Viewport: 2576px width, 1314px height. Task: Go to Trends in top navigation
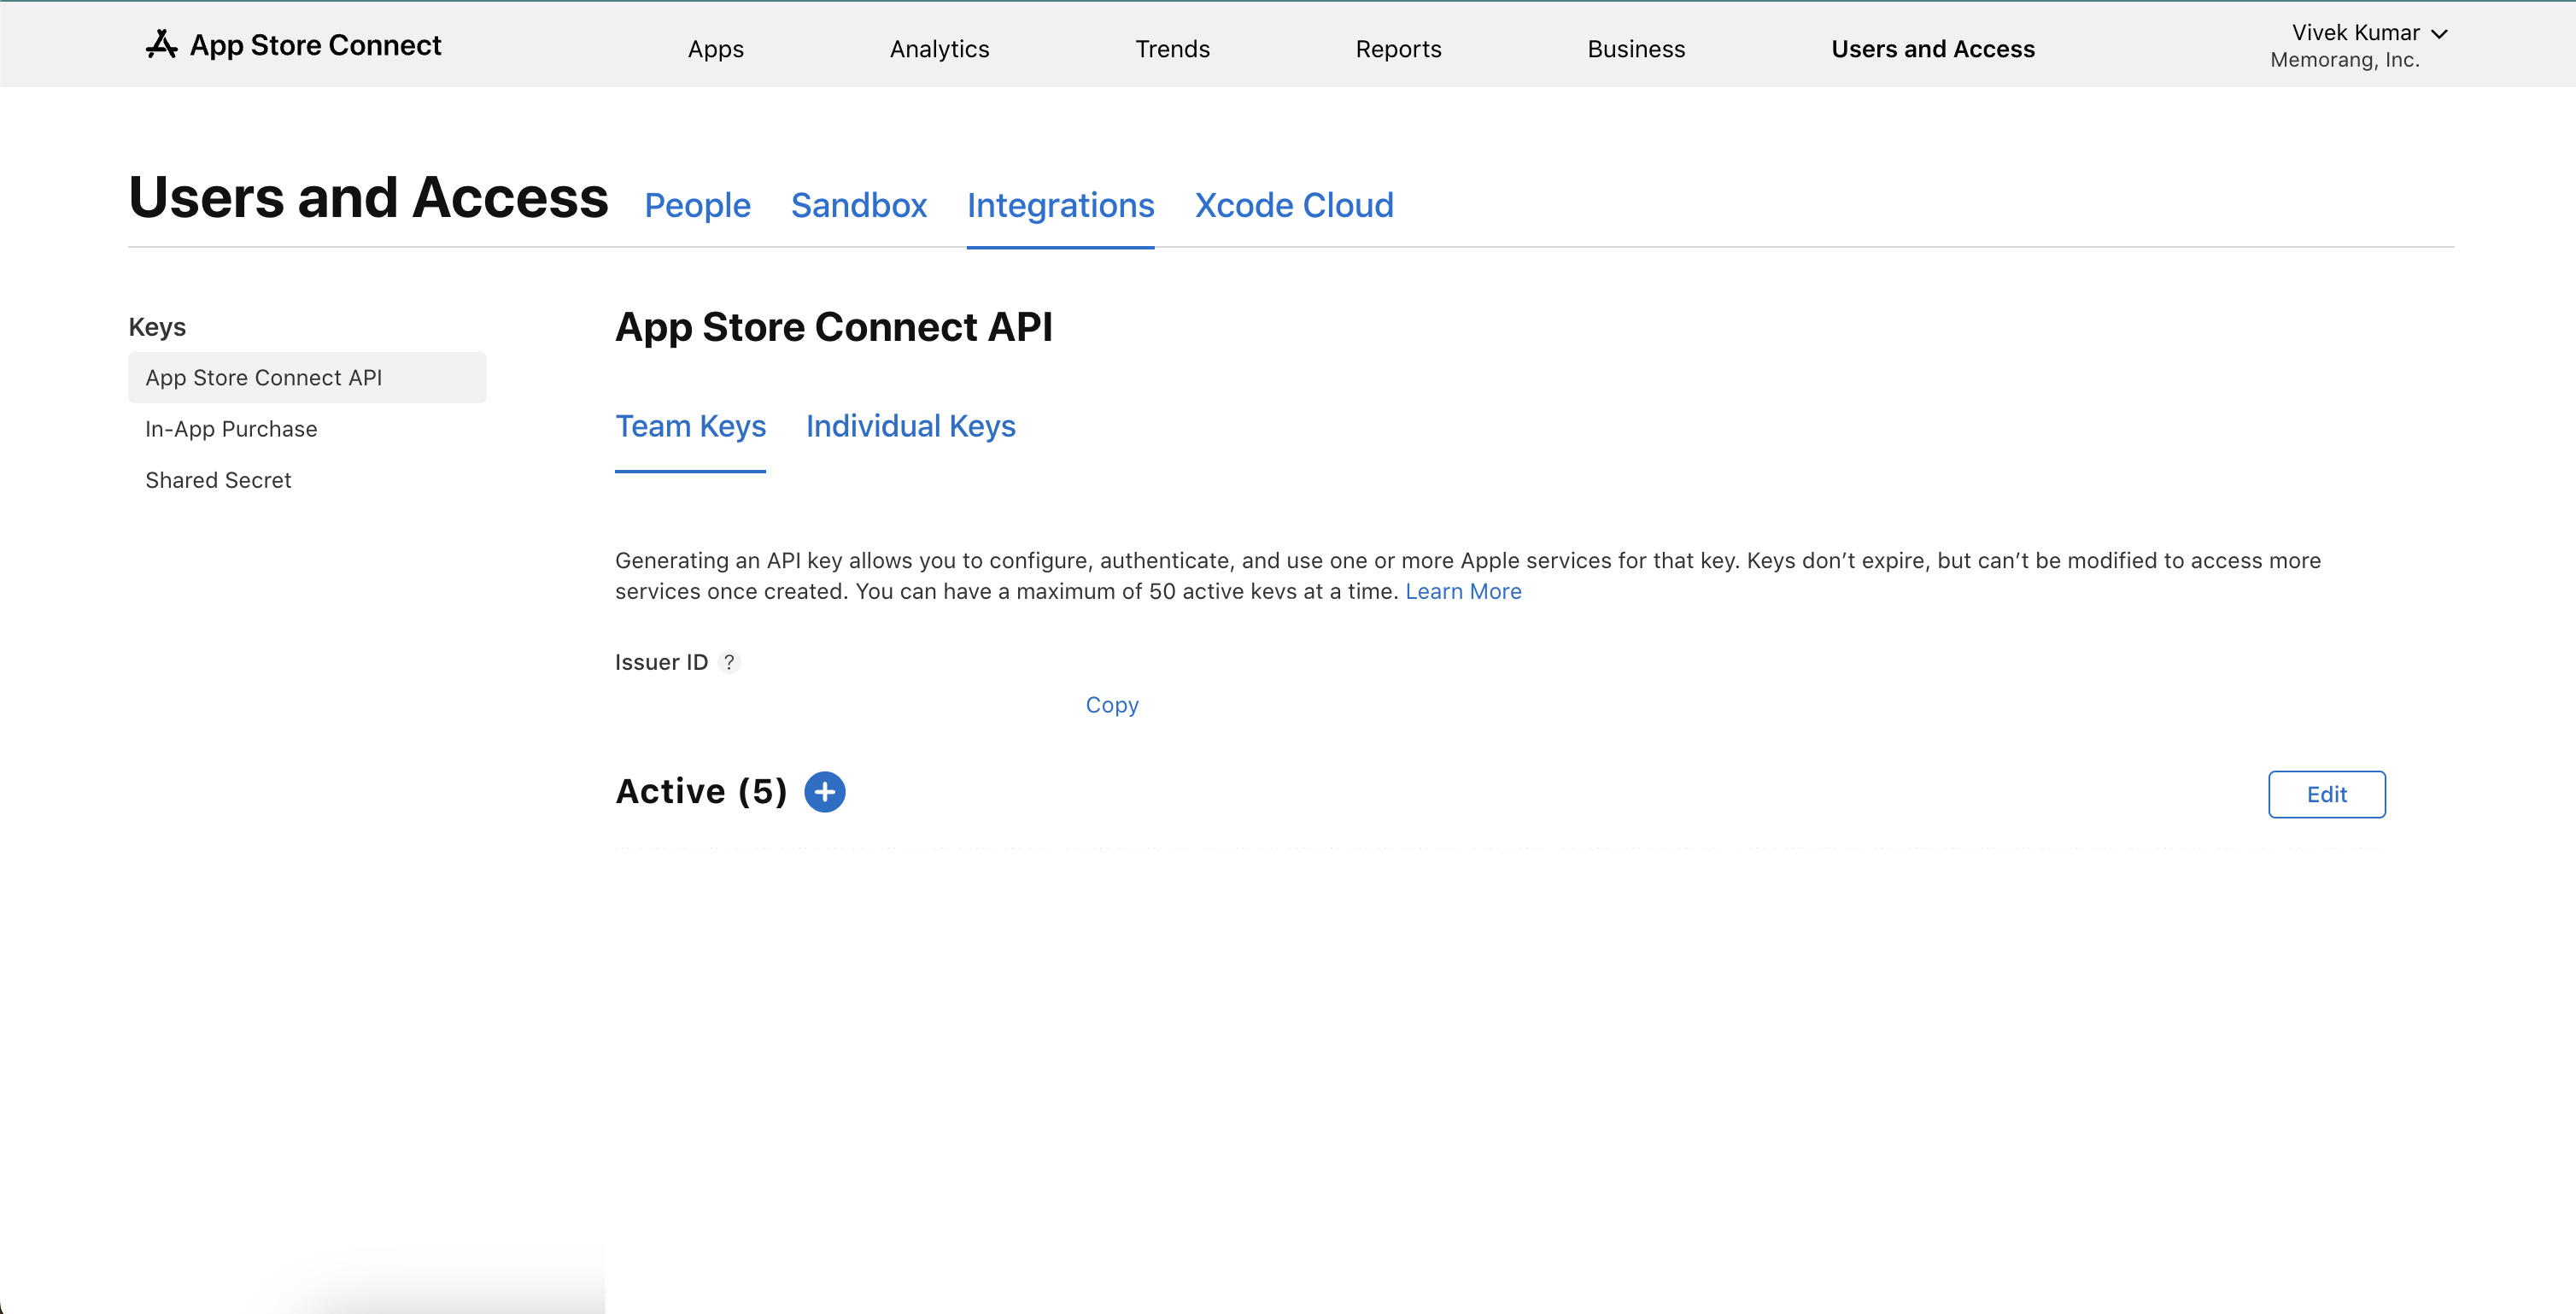pos(1172,49)
